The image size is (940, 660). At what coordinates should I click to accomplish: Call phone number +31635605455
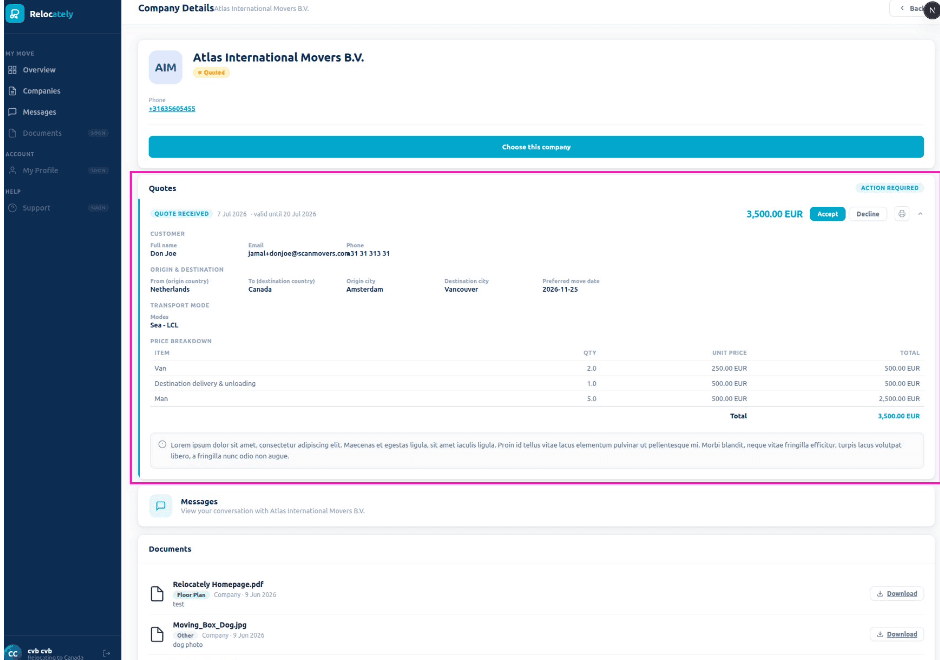(172, 109)
